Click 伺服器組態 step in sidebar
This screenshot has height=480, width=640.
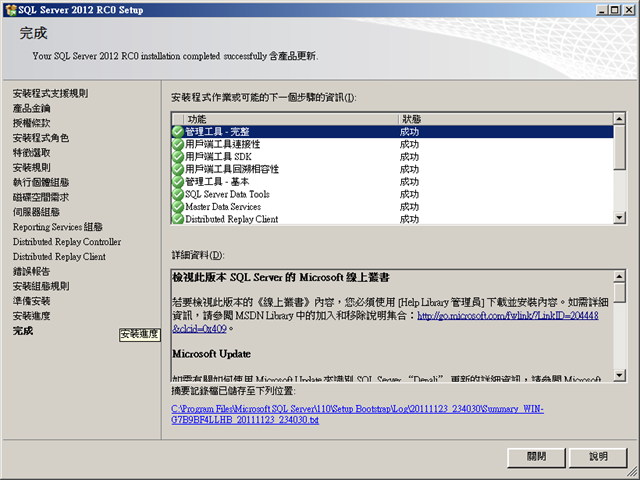36,212
